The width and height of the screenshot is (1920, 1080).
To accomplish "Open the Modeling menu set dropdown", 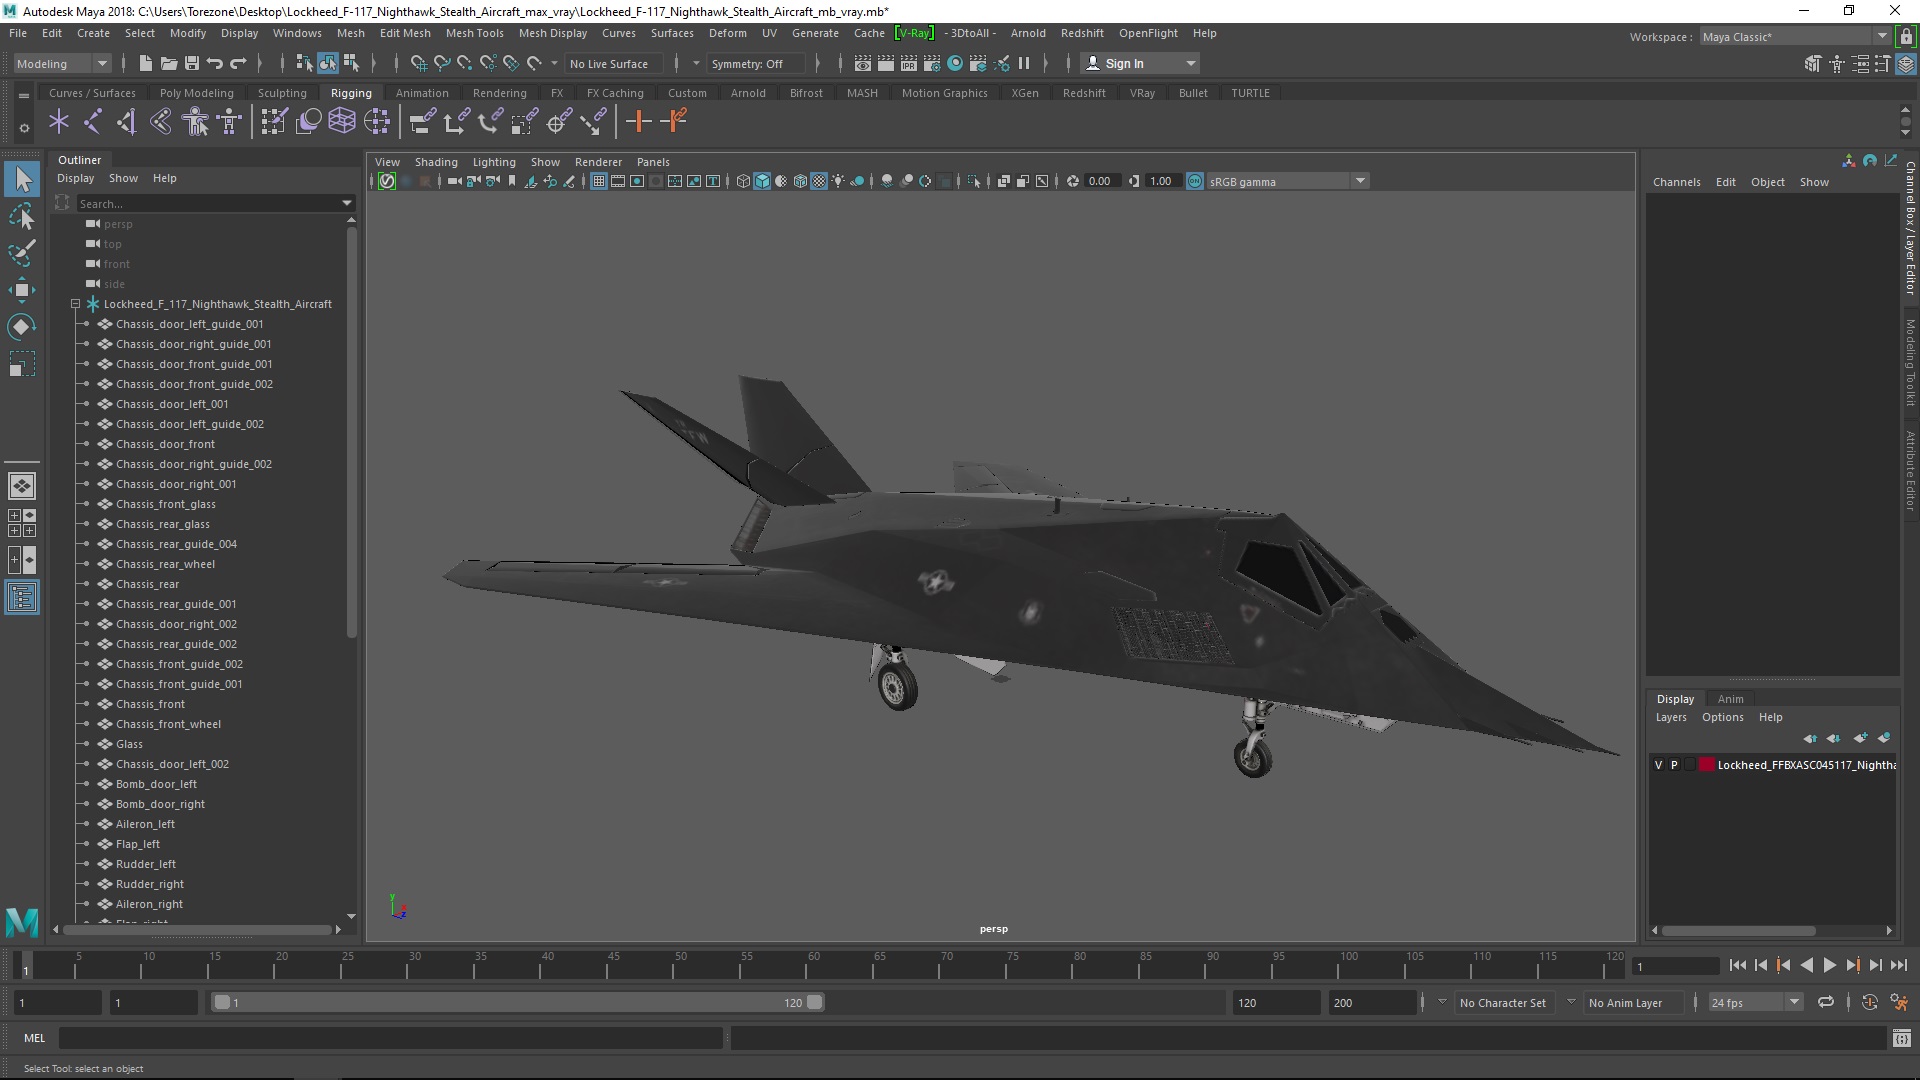I will point(62,63).
